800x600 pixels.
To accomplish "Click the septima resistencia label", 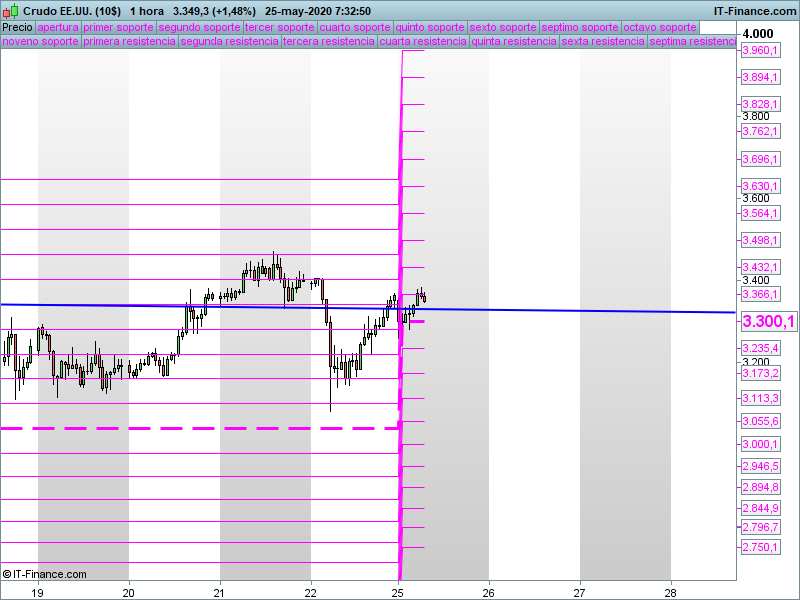I will click(x=692, y=41).
